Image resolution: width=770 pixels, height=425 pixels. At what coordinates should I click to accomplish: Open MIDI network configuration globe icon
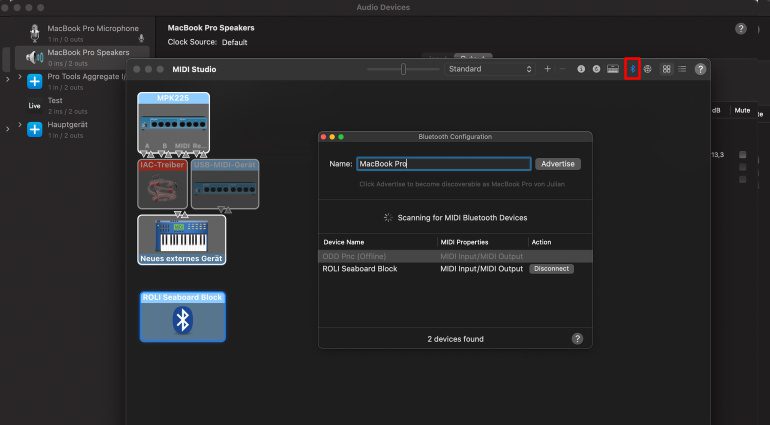coord(647,69)
